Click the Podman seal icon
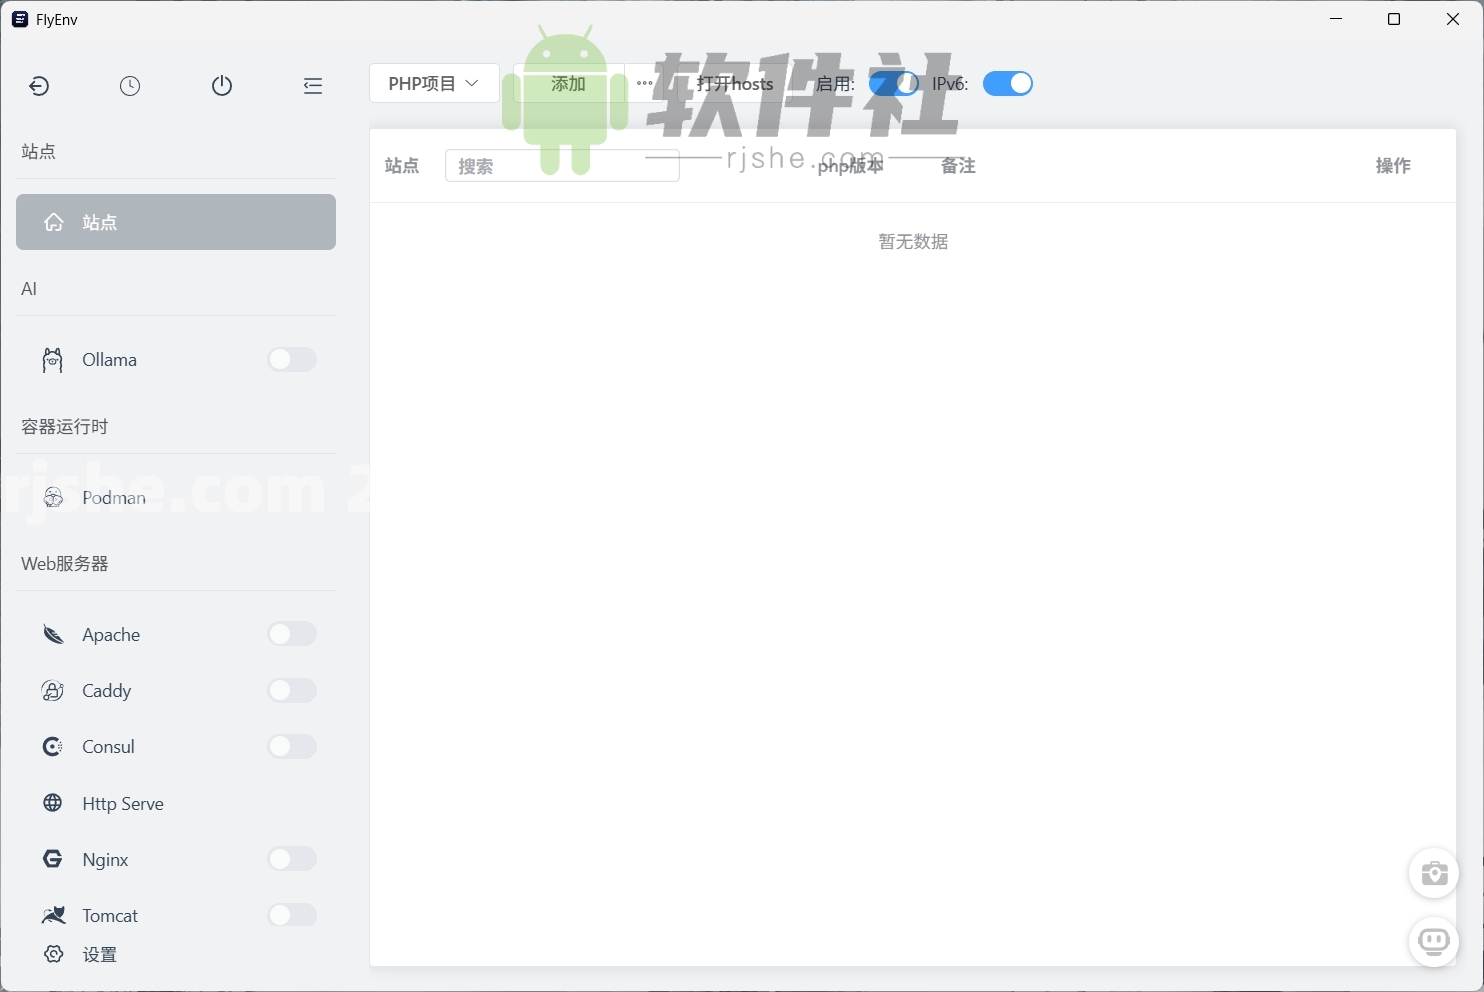Image resolution: width=1484 pixels, height=992 pixels. pyautogui.click(x=52, y=497)
